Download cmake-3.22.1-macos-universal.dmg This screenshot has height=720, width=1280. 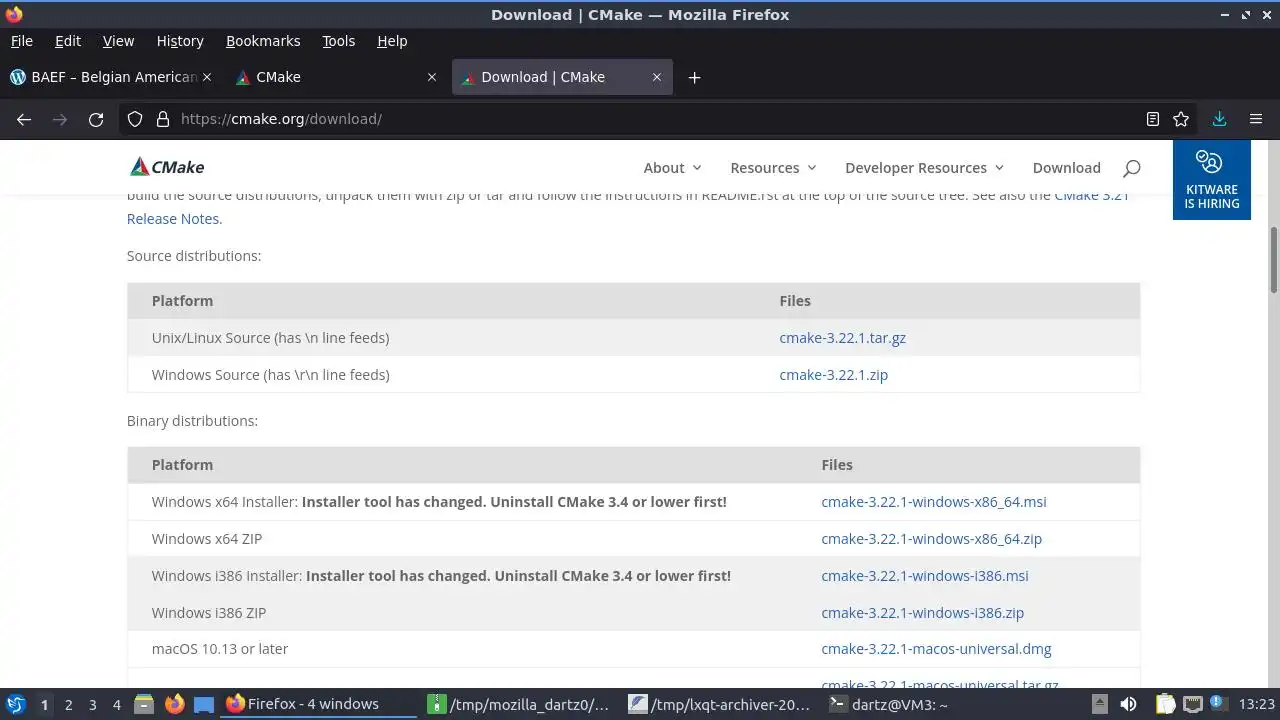pos(936,649)
